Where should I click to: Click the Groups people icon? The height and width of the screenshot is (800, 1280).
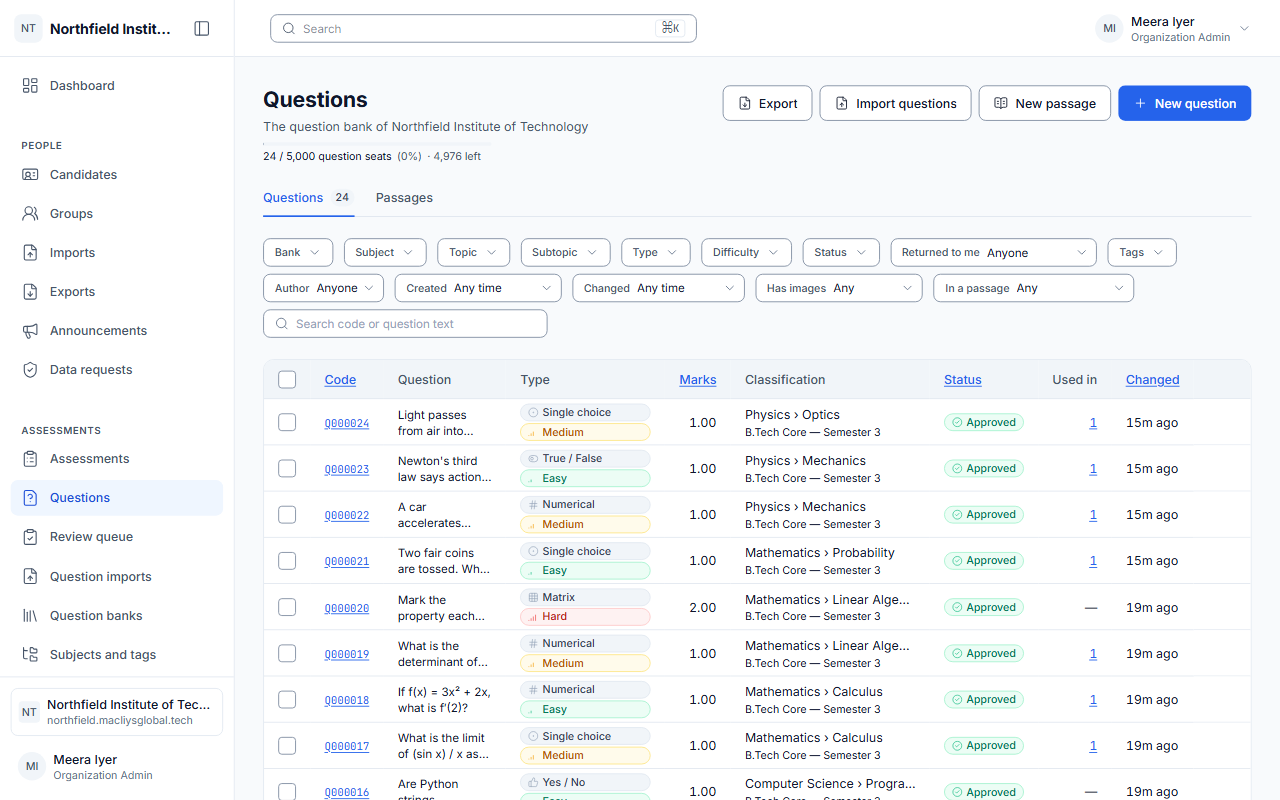coord(30,214)
